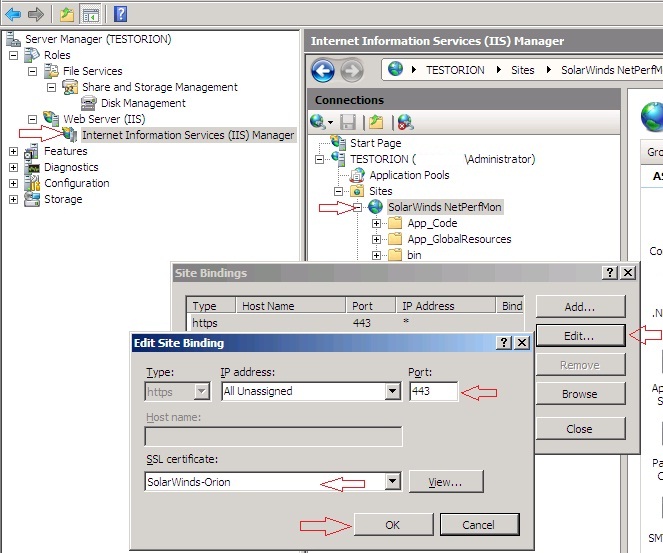Select the Diagnostics node
The height and width of the screenshot is (553, 663).
(71, 167)
